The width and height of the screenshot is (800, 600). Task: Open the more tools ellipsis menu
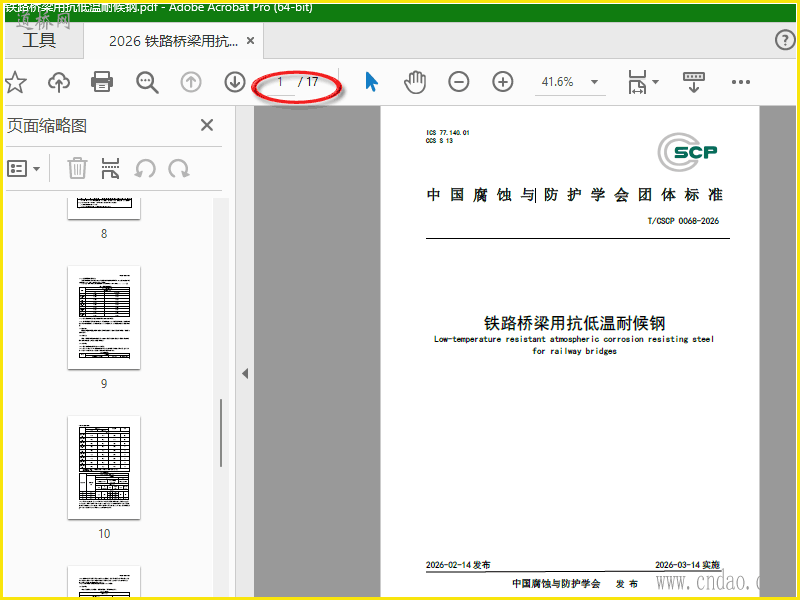(x=741, y=82)
